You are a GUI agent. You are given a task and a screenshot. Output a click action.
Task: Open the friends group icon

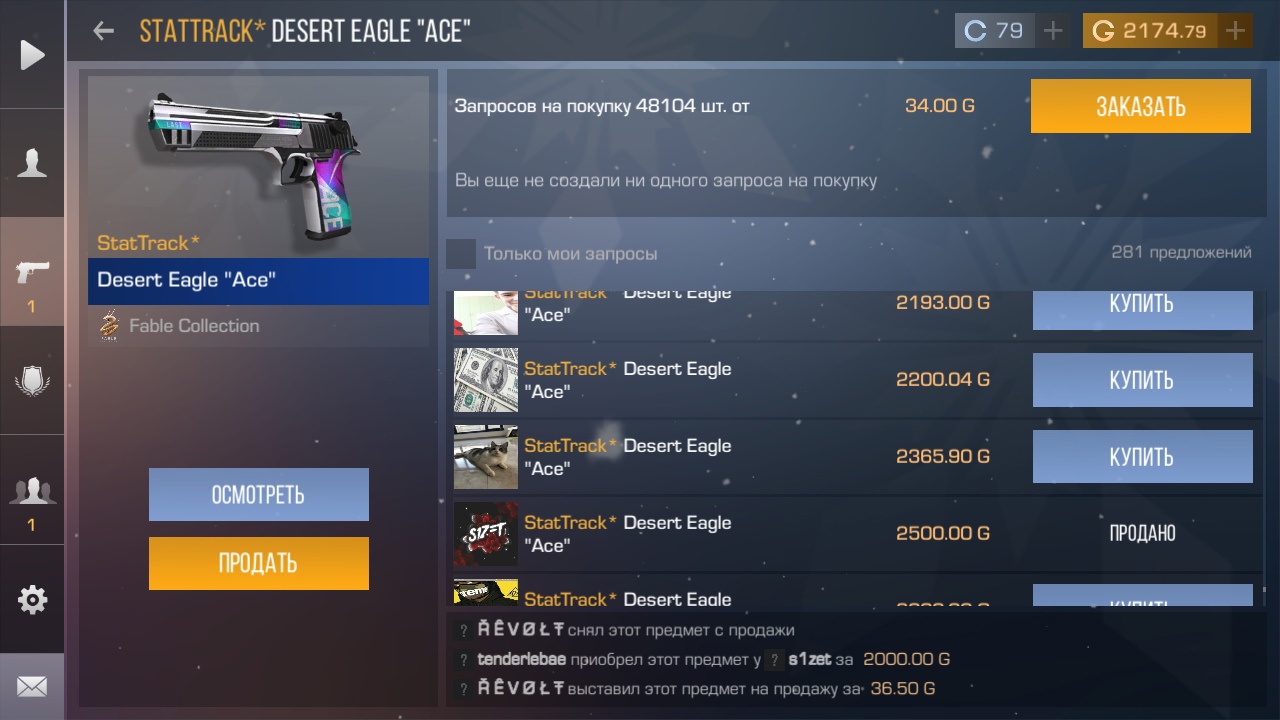coord(32,490)
